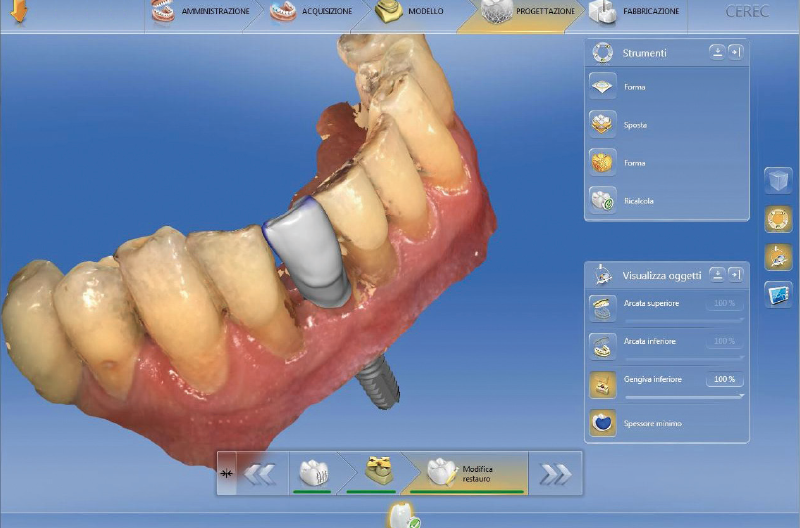
Task: Click the orange ring icon in right sidebar
Action: 778,219
